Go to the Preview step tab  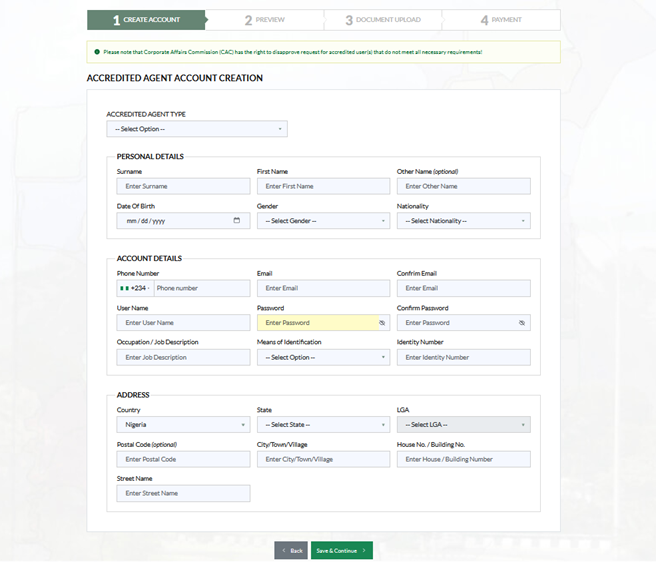point(264,20)
